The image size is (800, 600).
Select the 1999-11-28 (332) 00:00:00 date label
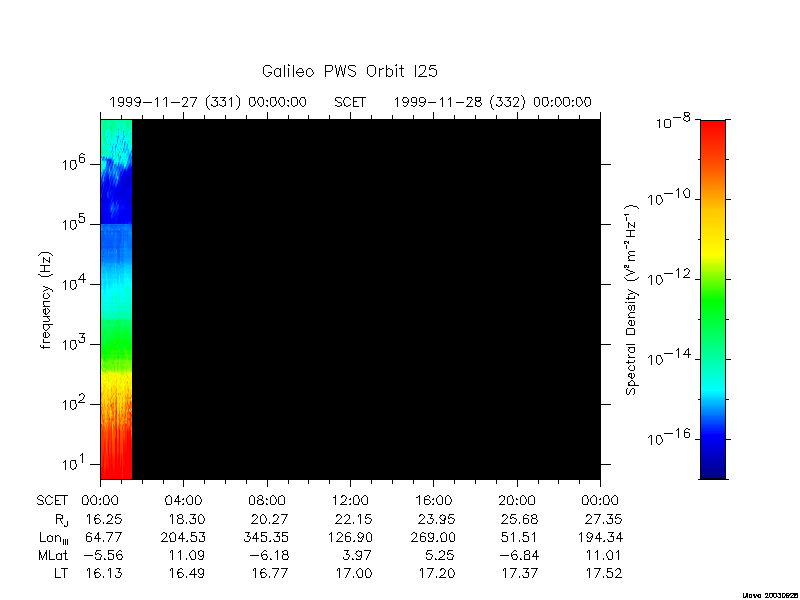pyautogui.click(x=492, y=103)
